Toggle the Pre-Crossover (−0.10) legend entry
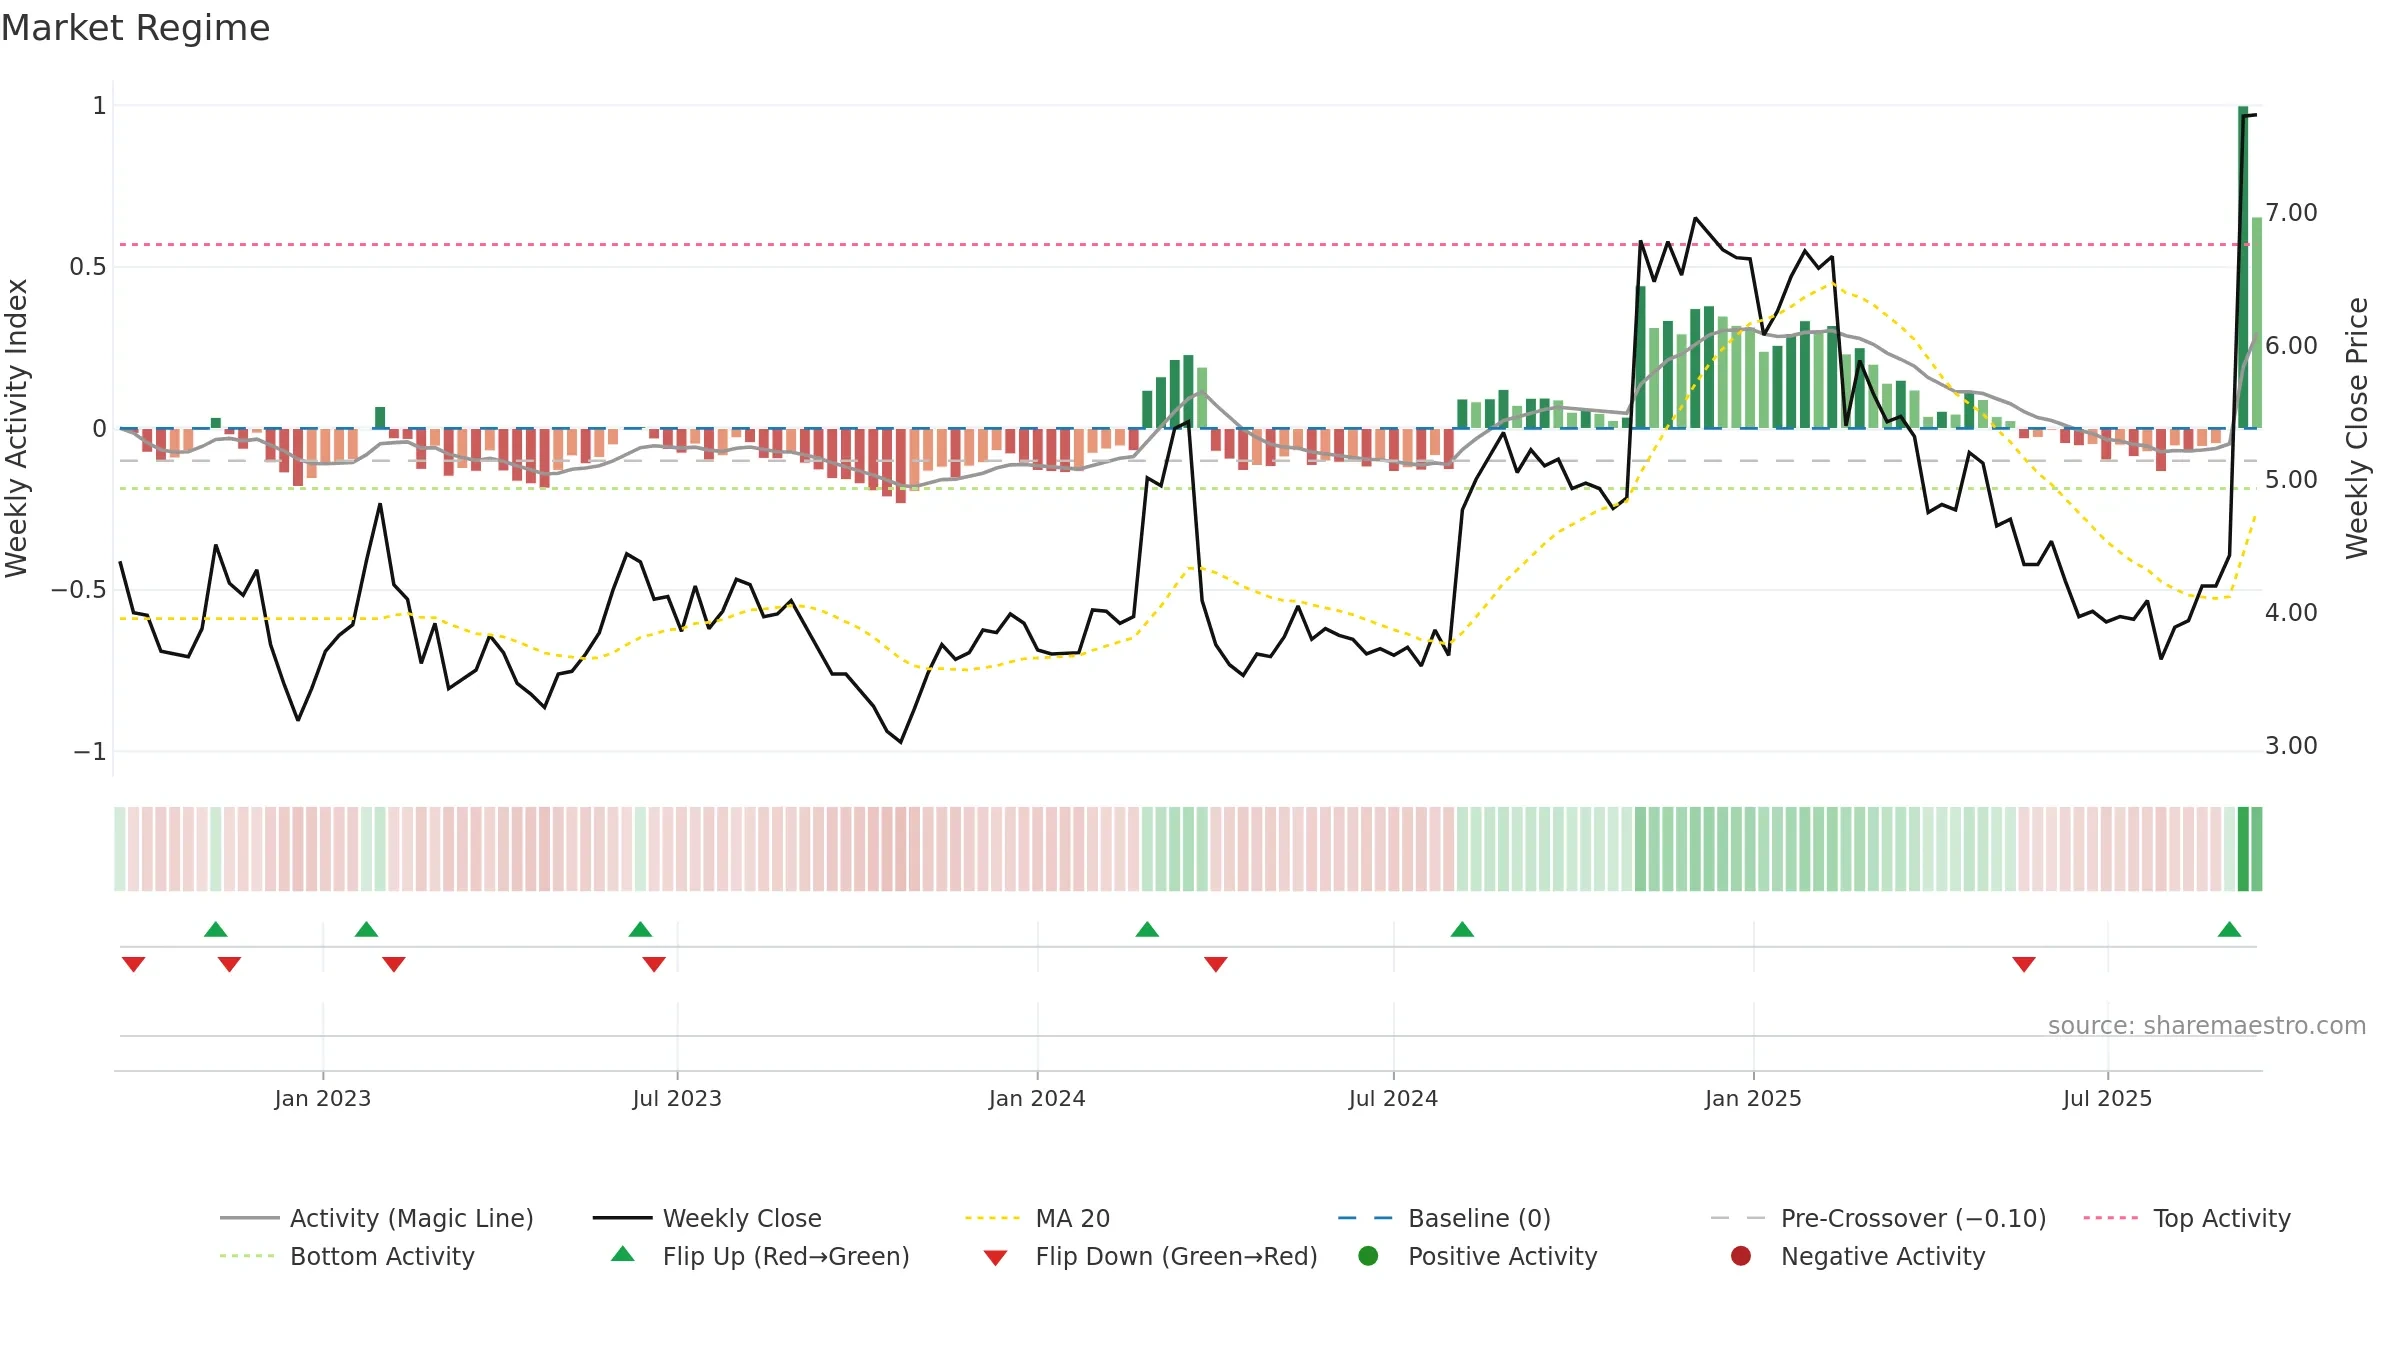The height and width of the screenshot is (1350, 2400). (1878, 1218)
